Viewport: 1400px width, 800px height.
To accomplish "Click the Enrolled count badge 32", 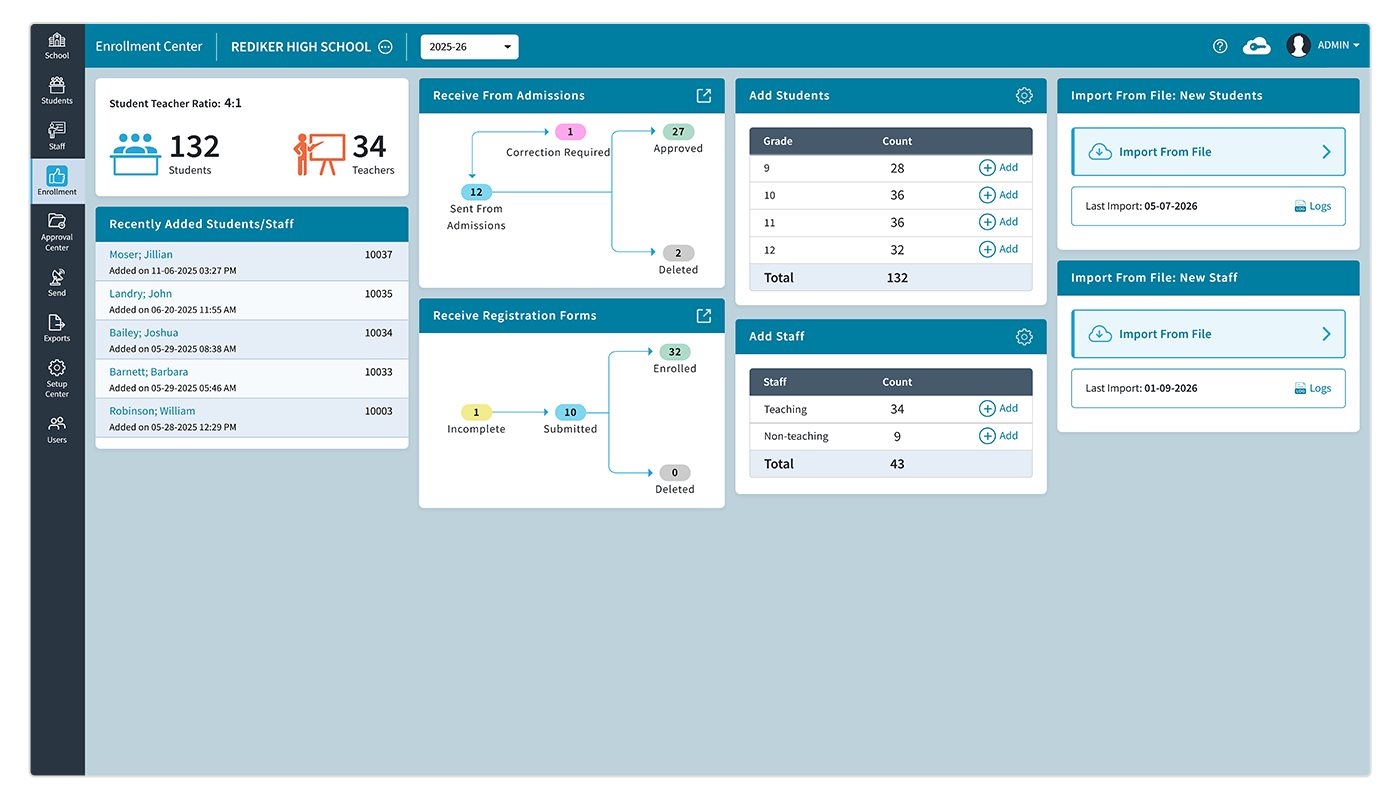I will click(674, 352).
